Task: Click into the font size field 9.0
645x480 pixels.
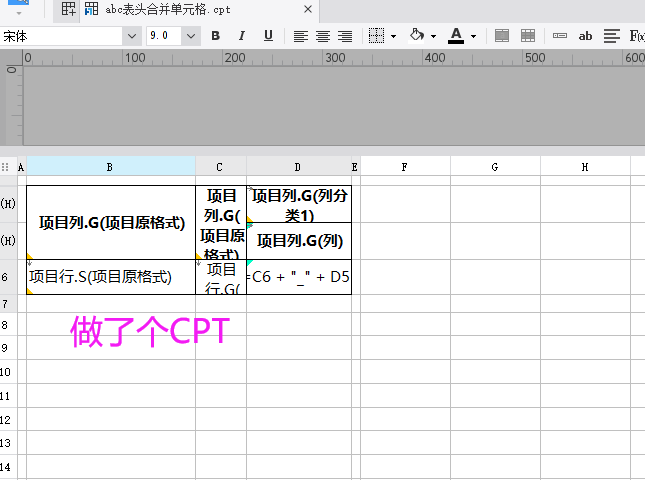Action: coord(164,36)
